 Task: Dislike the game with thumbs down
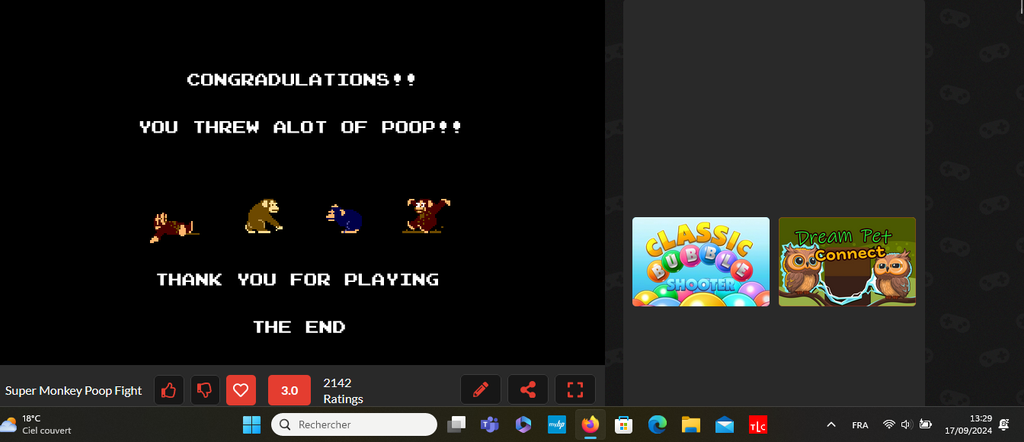point(205,390)
